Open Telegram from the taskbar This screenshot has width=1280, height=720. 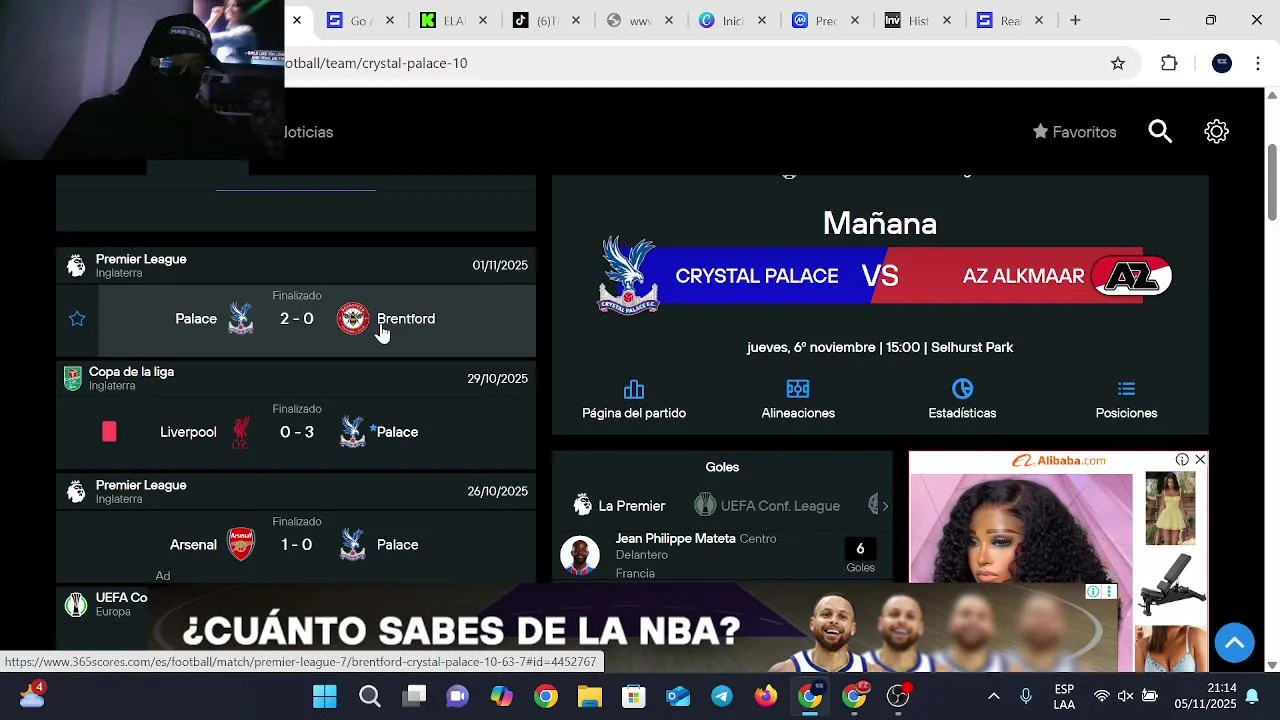tap(722, 696)
